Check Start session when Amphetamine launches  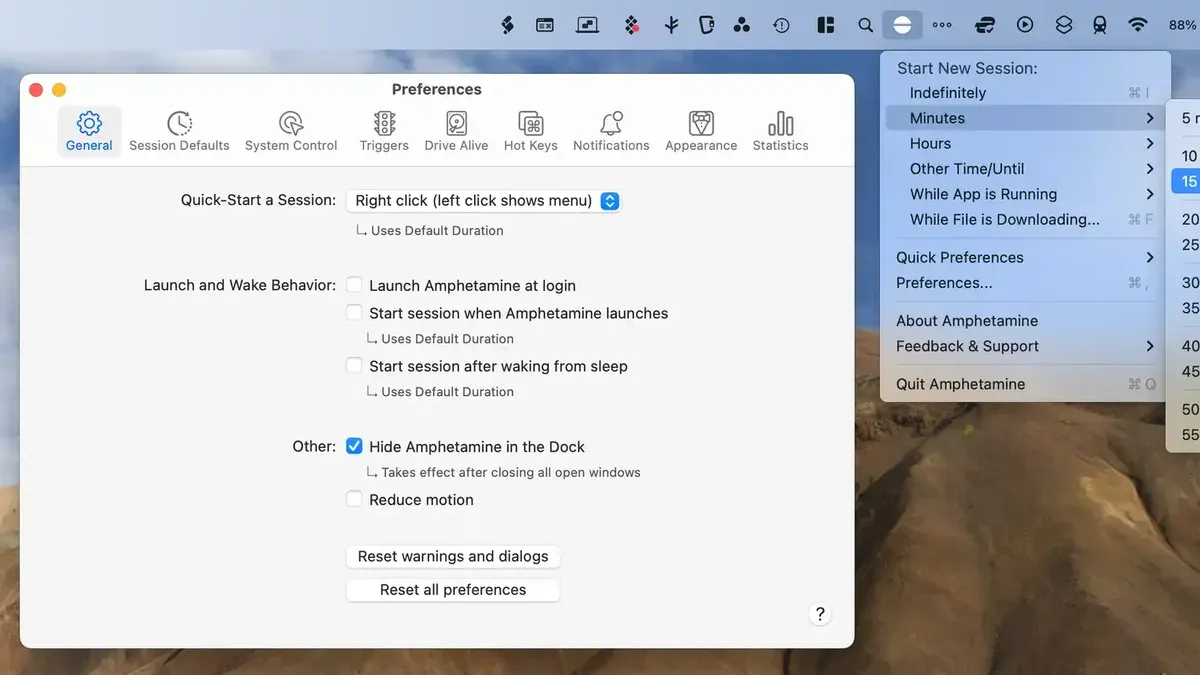click(x=354, y=313)
